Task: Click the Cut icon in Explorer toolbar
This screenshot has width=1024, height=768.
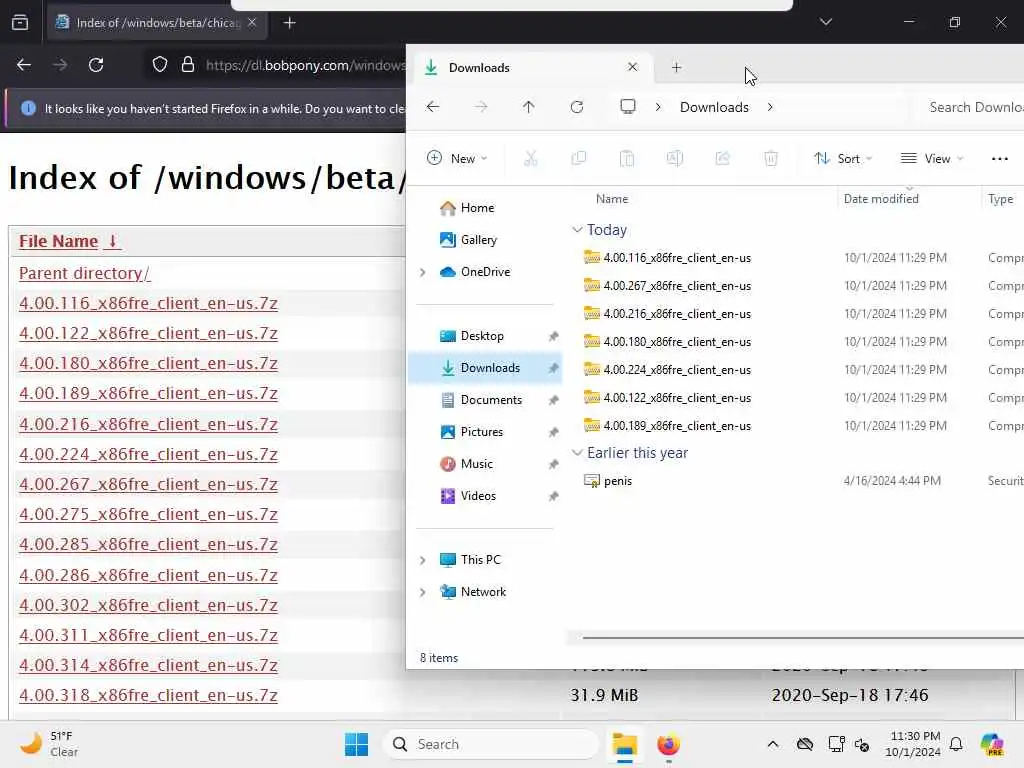Action: 530,158
